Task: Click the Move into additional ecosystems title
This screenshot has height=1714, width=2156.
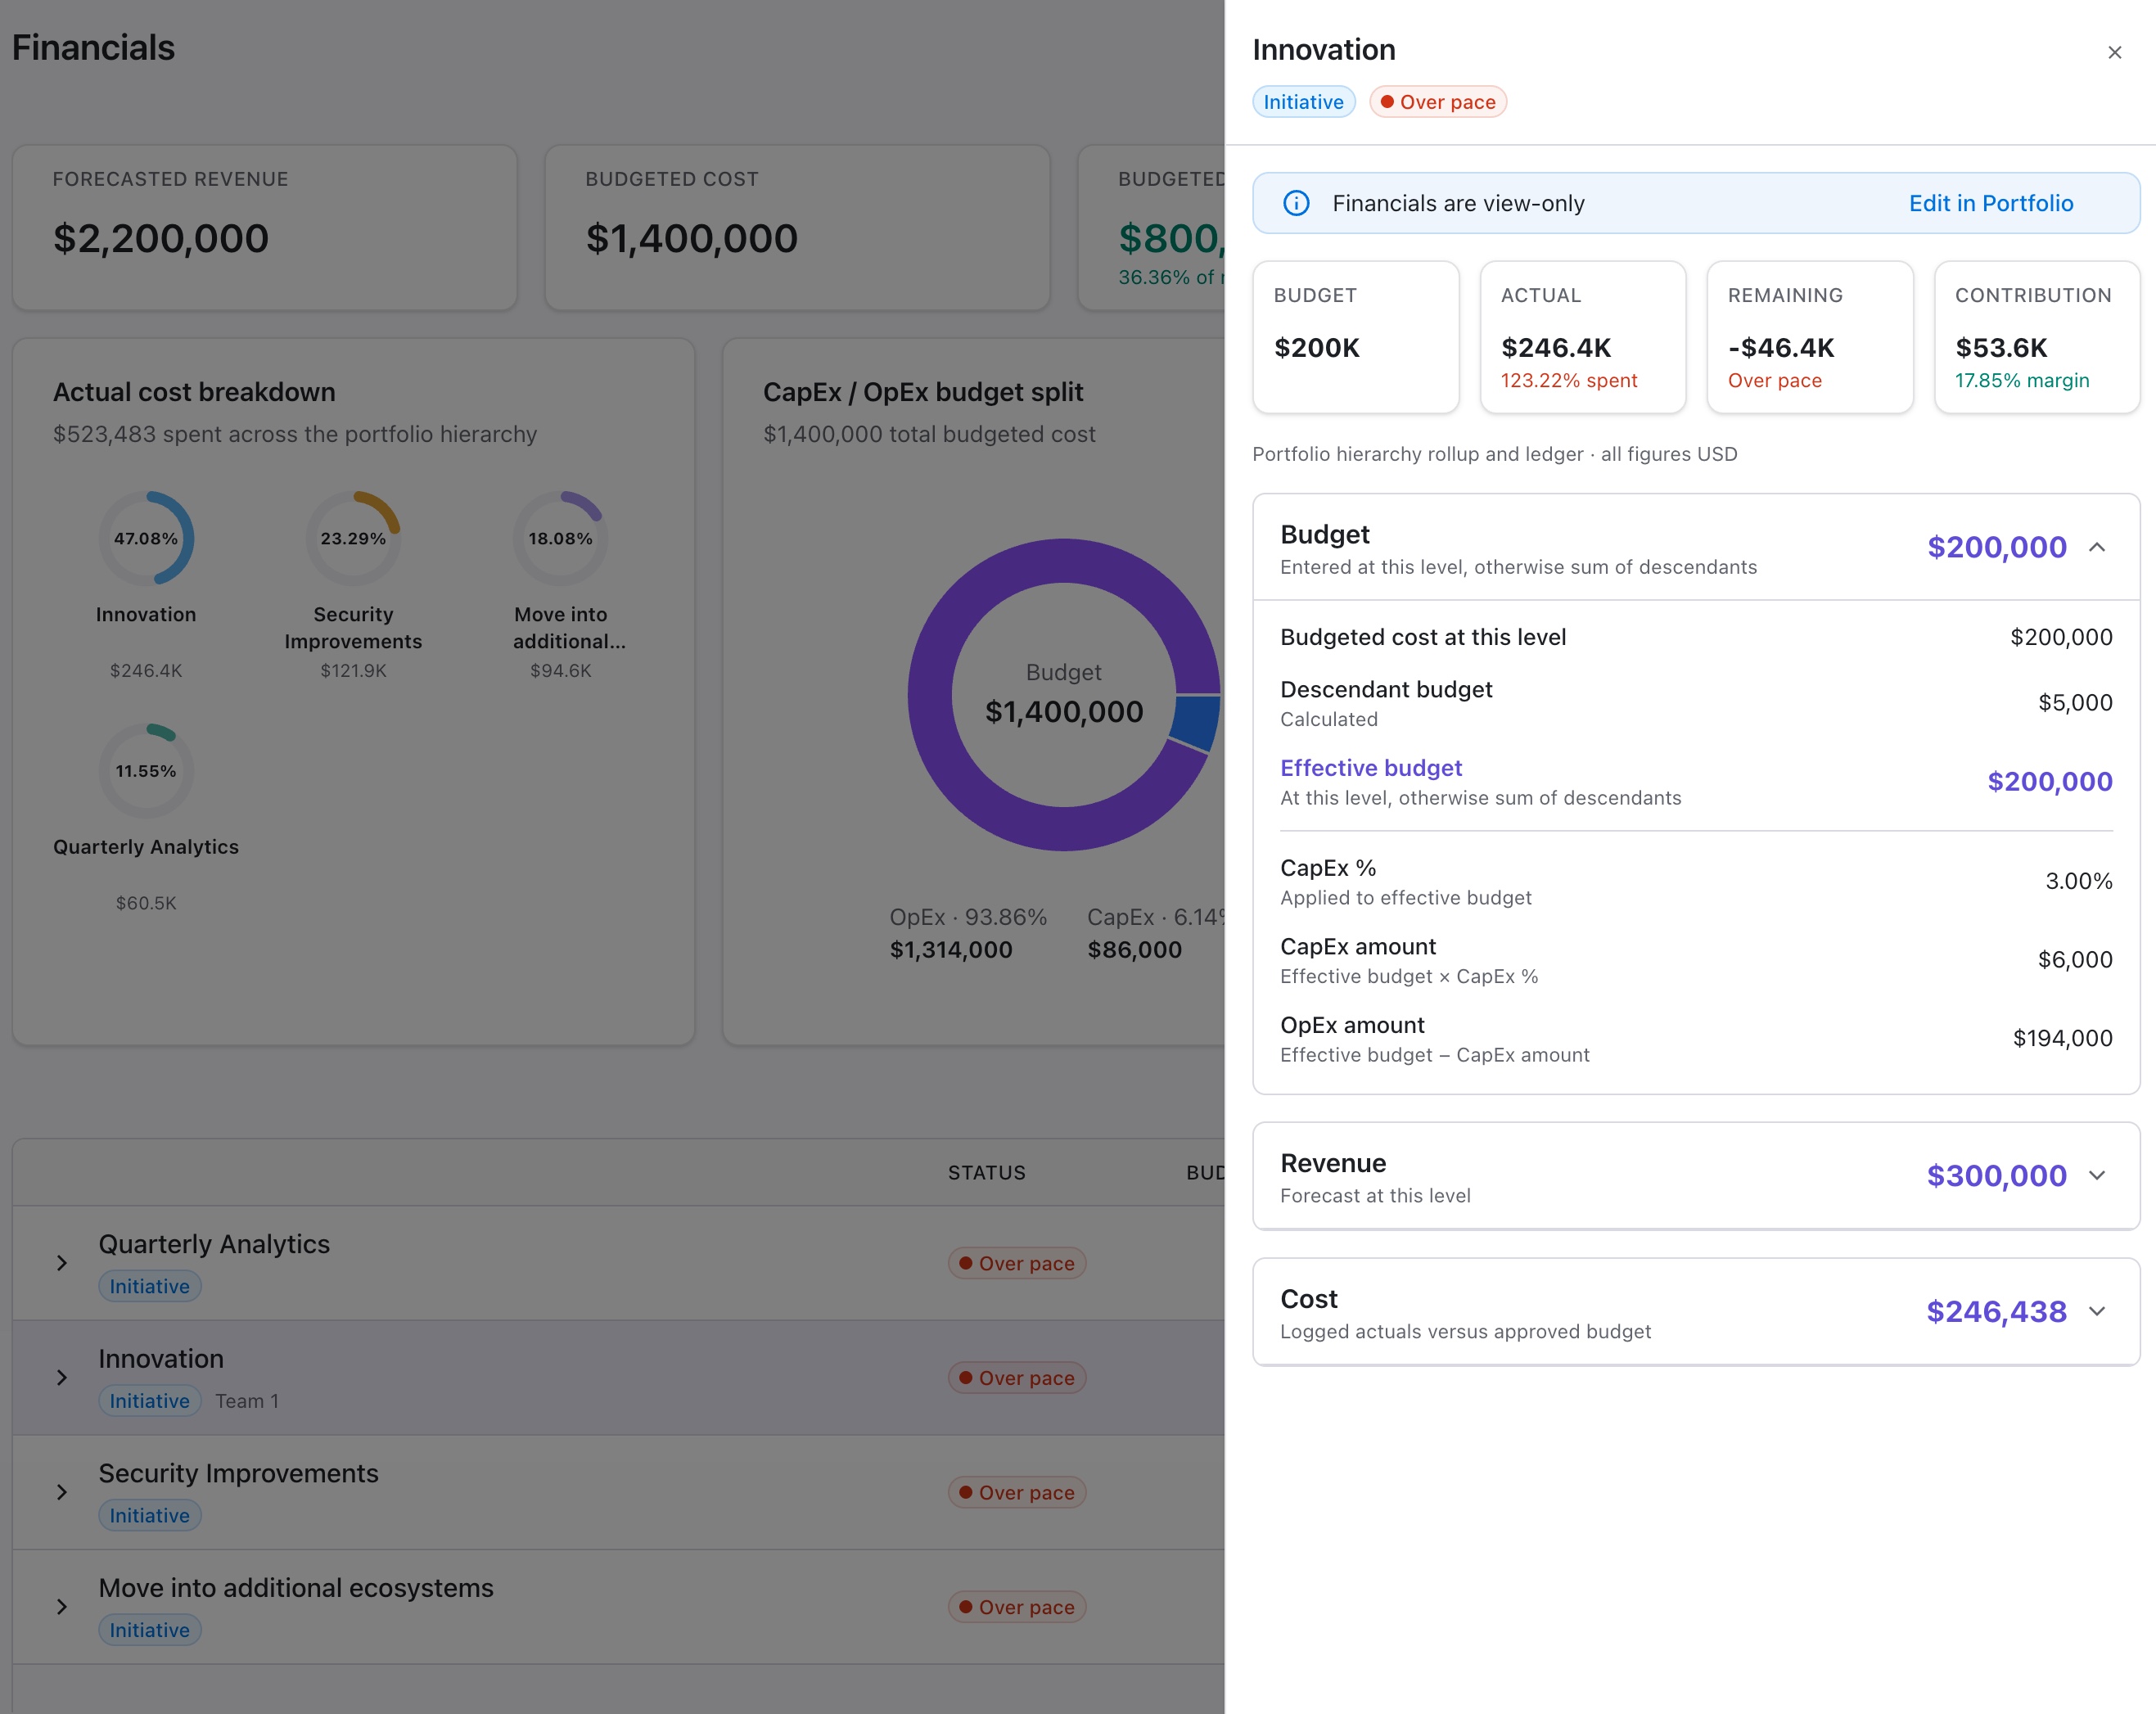Action: click(x=296, y=1588)
